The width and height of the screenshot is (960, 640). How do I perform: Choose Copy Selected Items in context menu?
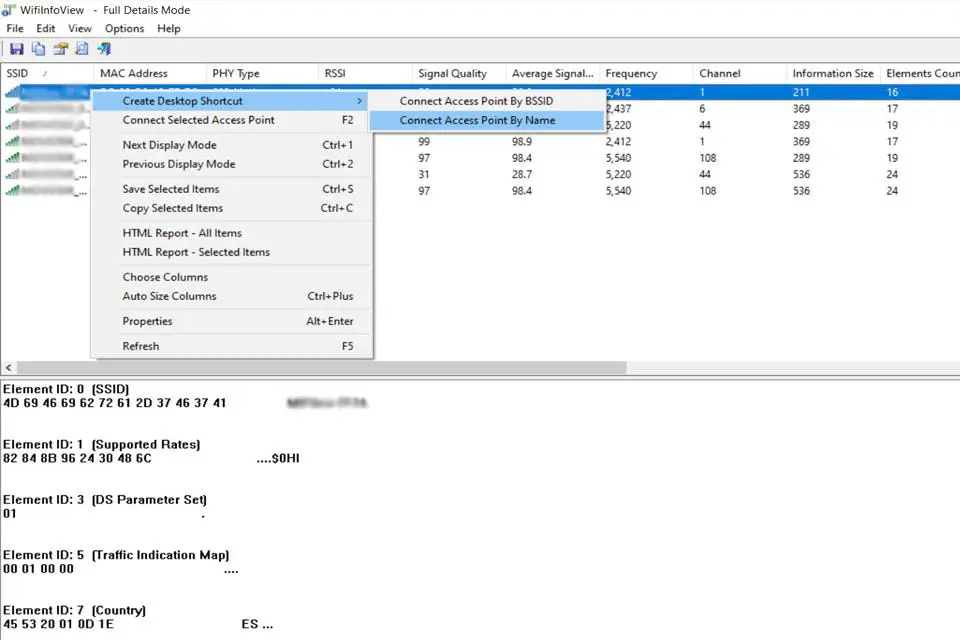pos(231,208)
